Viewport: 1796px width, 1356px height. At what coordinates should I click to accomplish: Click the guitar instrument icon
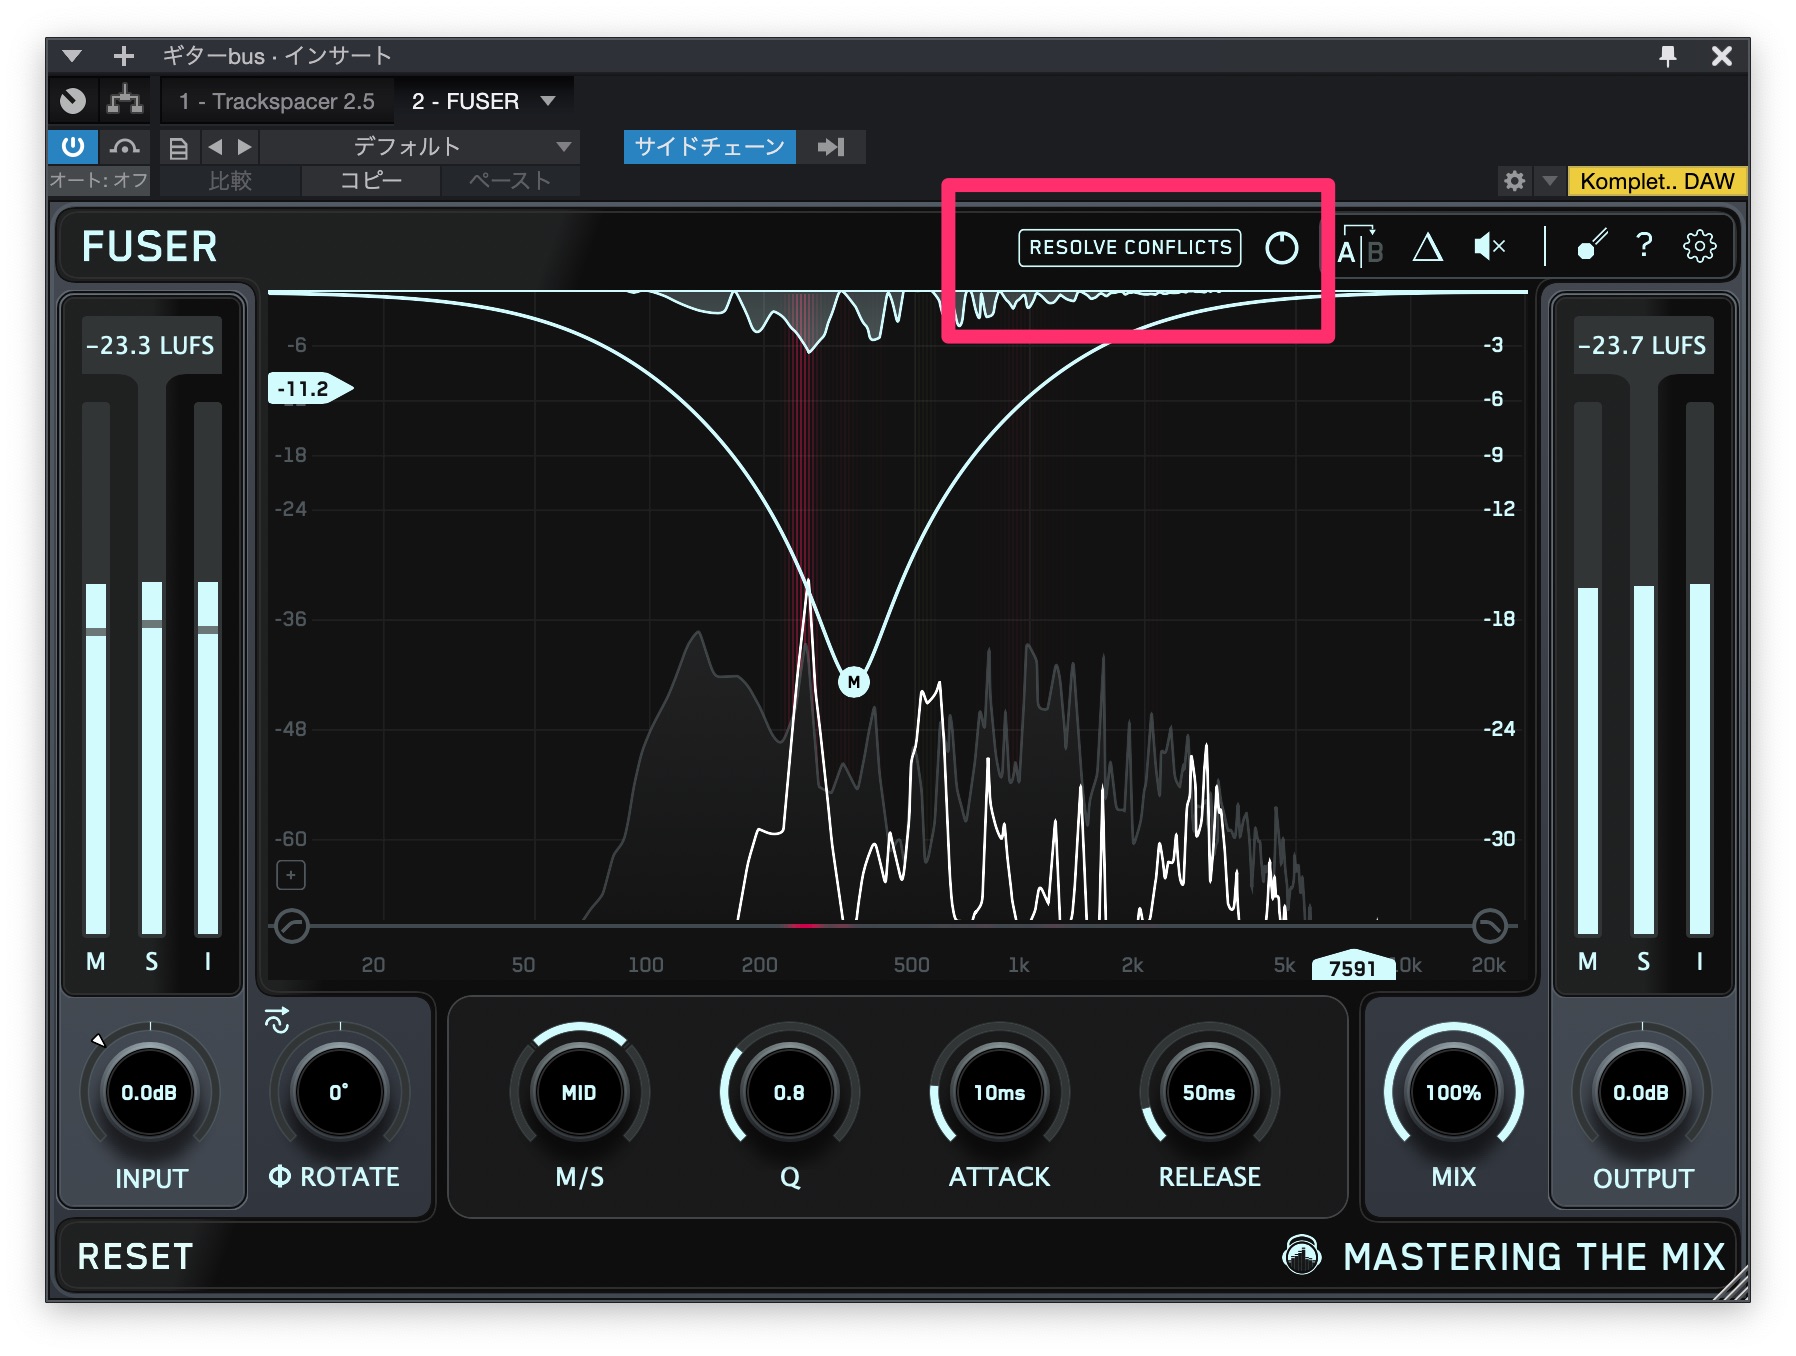(1591, 246)
